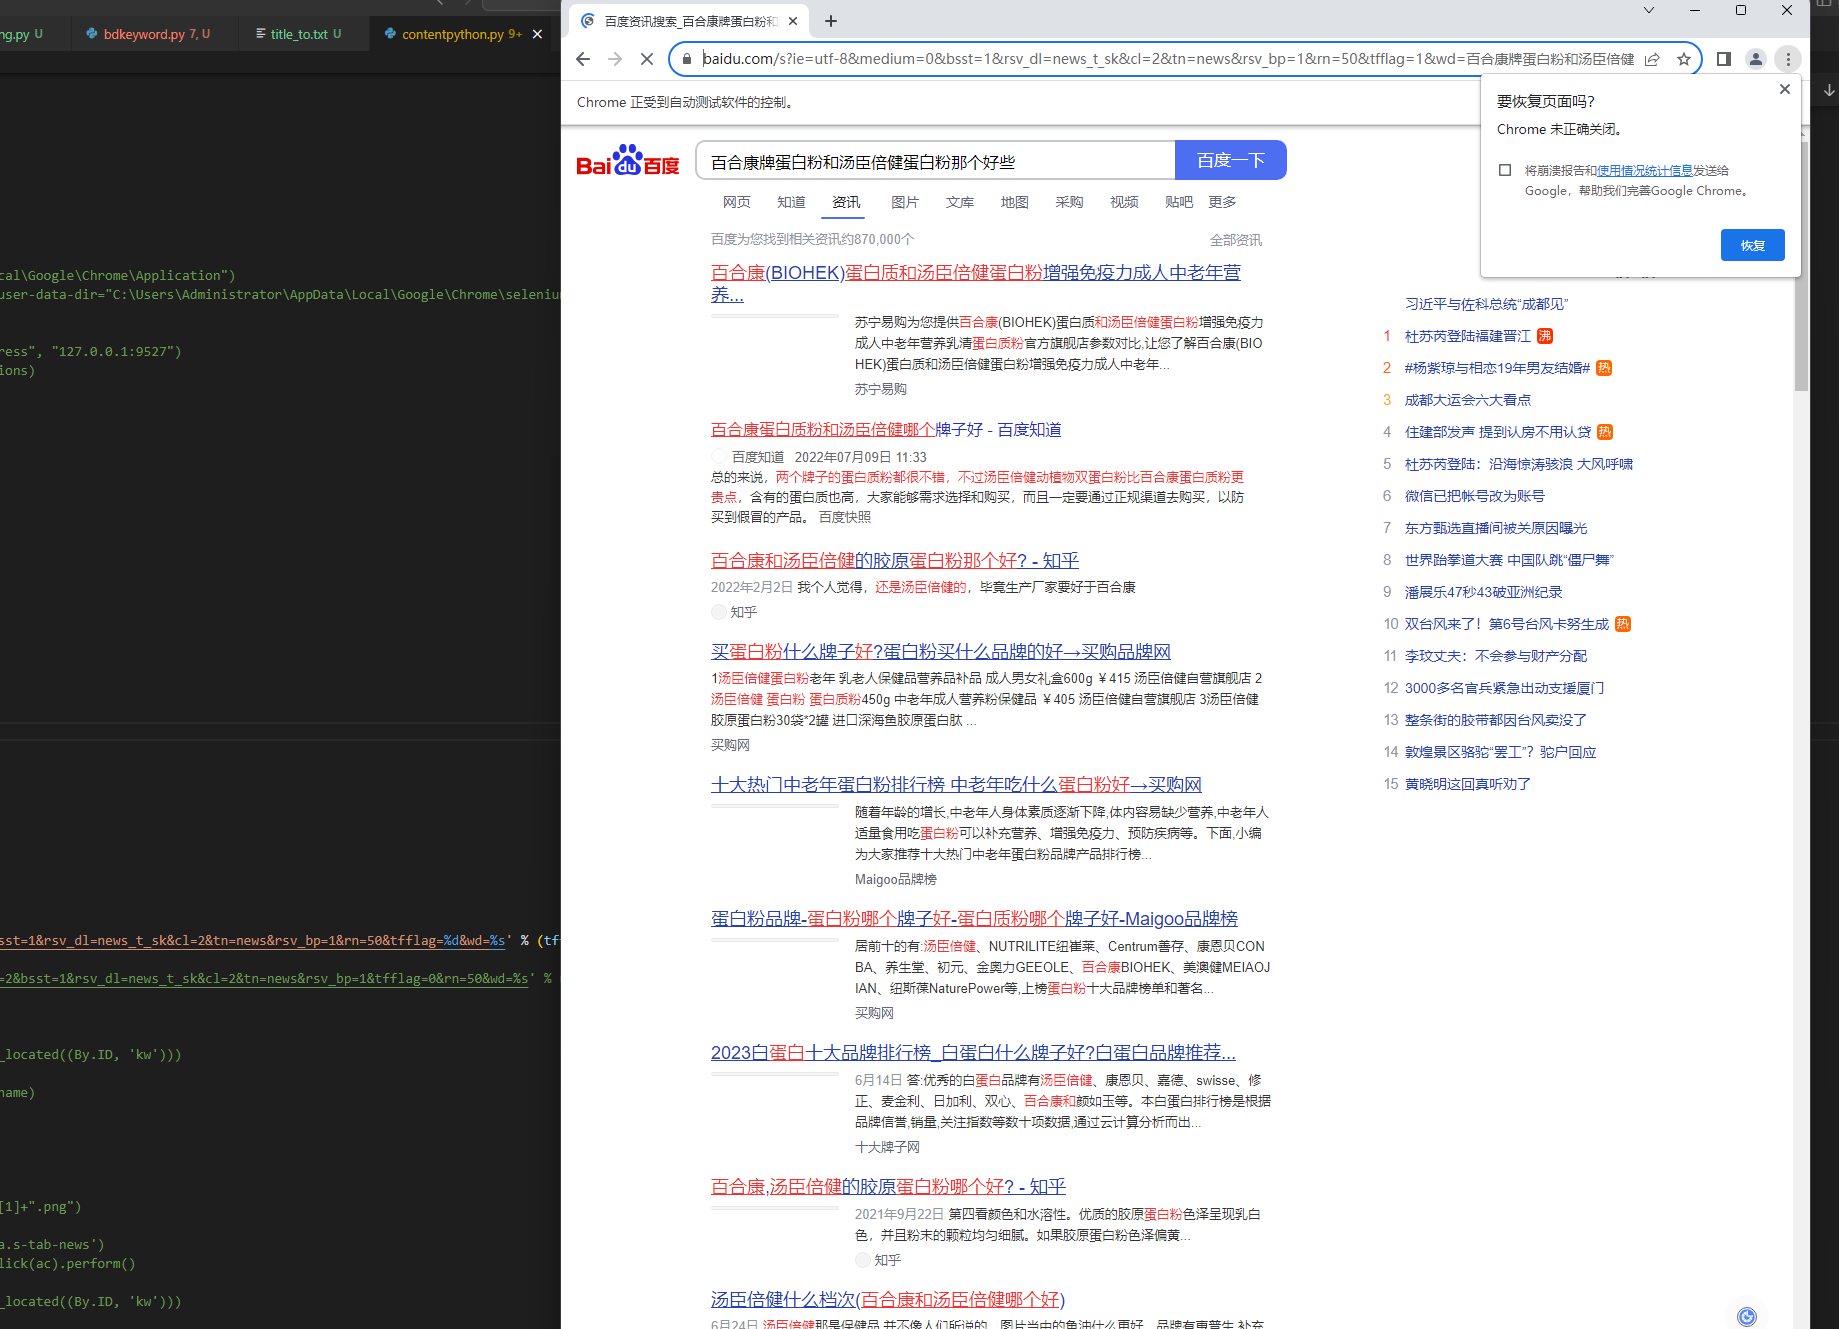Open the Chrome profile icon
Image resolution: width=1839 pixels, height=1329 pixels.
[1755, 59]
